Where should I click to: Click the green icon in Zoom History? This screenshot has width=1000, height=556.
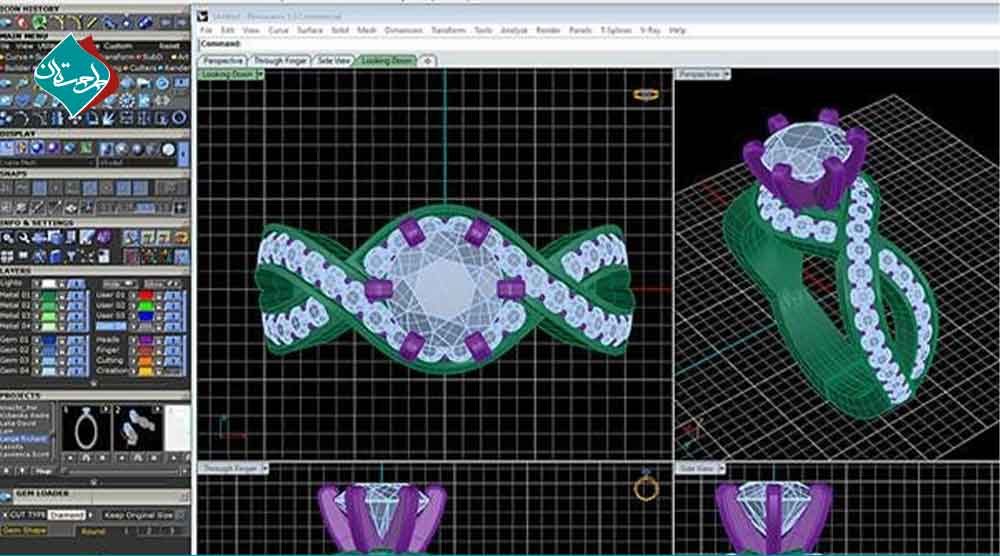(x=40, y=23)
